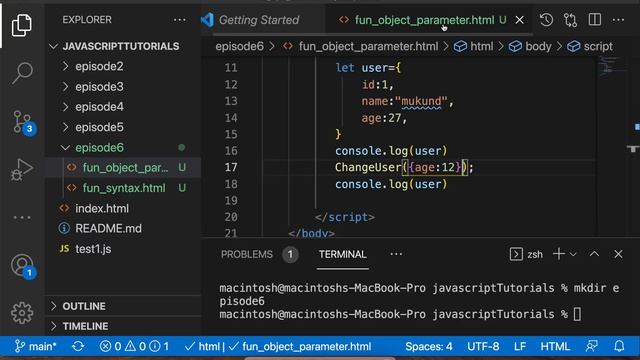Open the Explorer view in activity bar
Image resolution: width=640 pixels, height=360 pixels.
(x=22, y=25)
